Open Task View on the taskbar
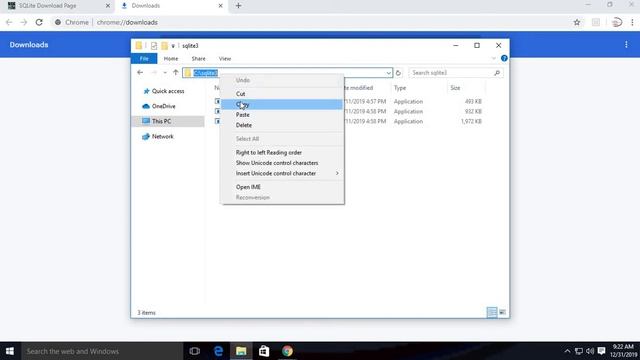This screenshot has width=640, height=360. [195, 351]
